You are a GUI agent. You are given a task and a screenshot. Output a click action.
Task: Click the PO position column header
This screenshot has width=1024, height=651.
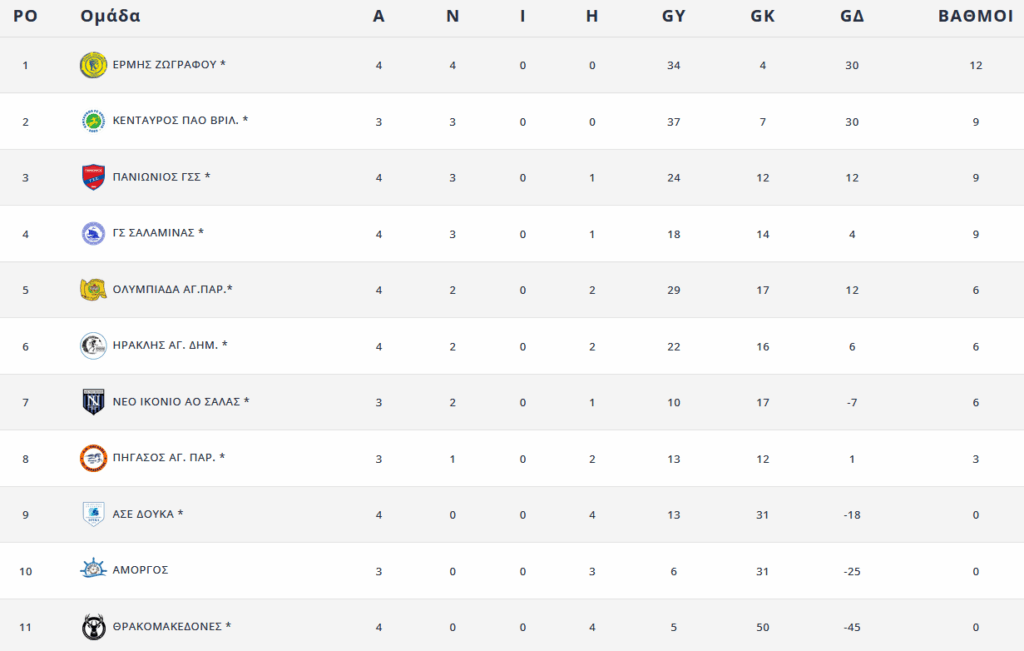click(25, 16)
